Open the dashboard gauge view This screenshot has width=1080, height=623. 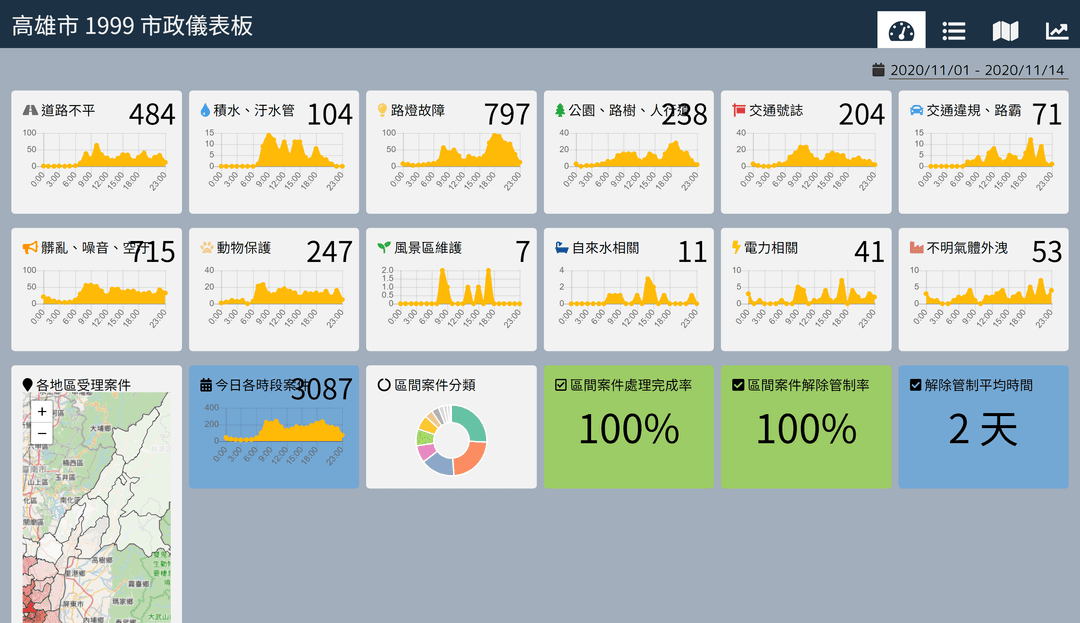point(901,30)
